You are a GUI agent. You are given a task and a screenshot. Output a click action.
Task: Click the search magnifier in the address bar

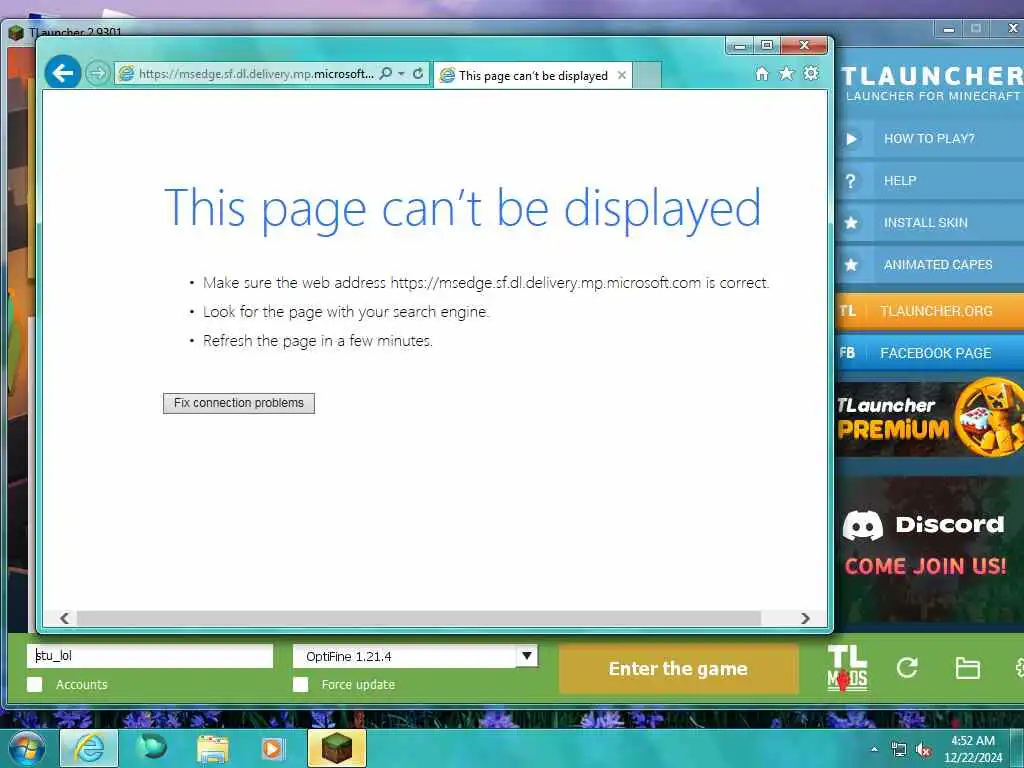coord(386,74)
